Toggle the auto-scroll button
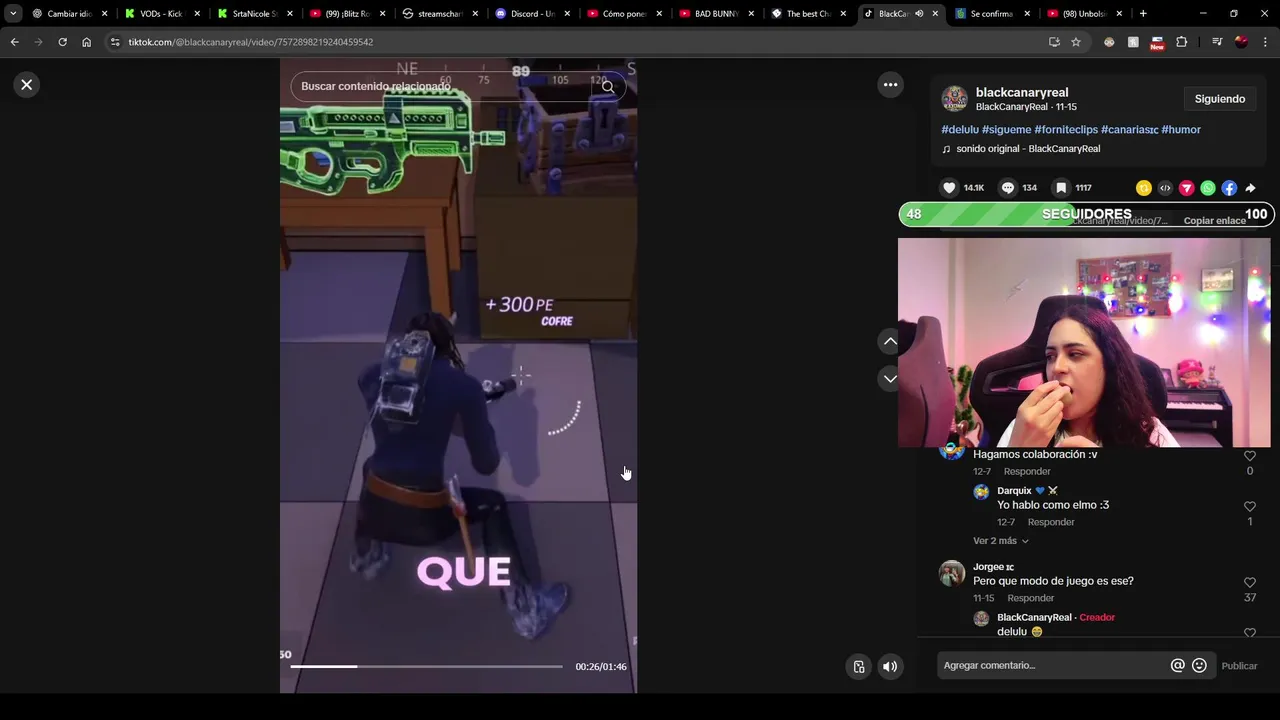The image size is (1280, 720). [x=858, y=666]
